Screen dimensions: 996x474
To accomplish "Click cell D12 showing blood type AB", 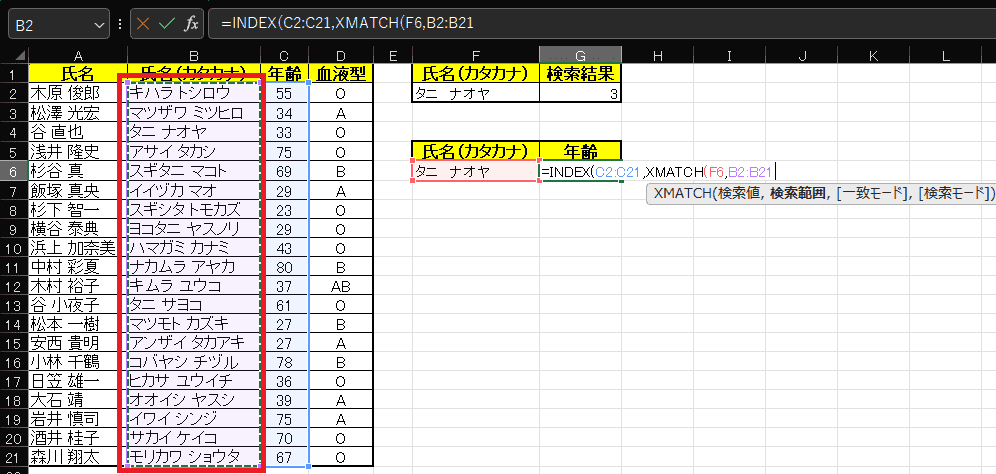I will click(x=341, y=286).
